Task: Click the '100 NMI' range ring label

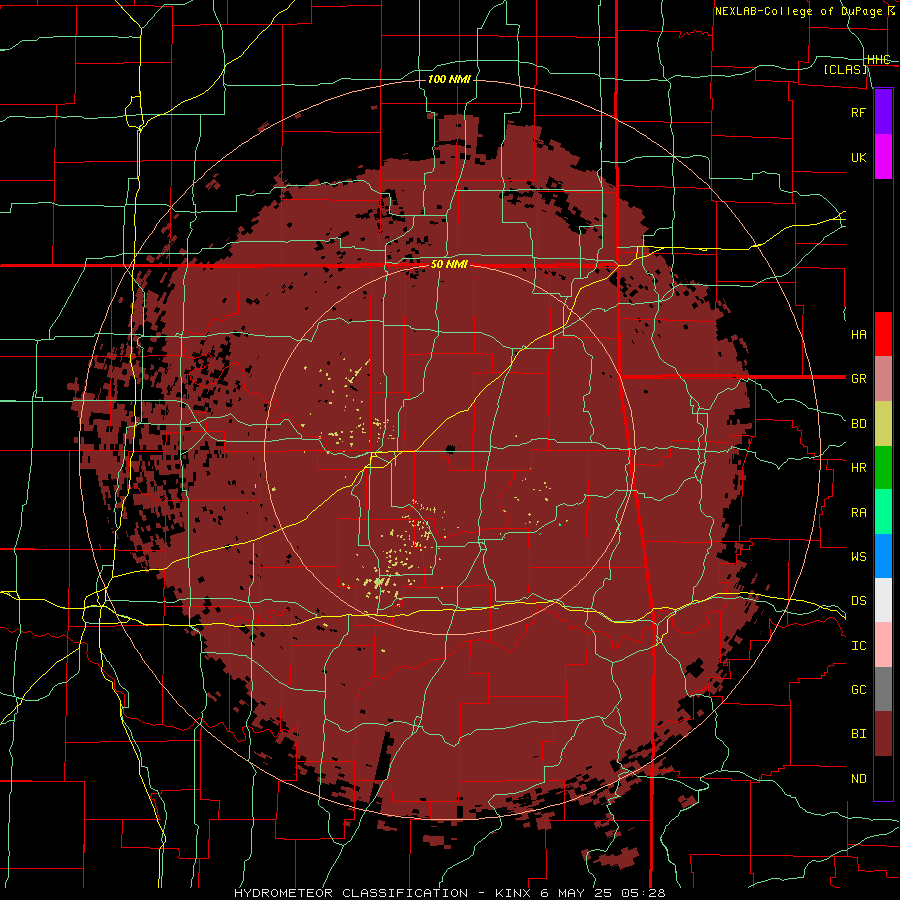Action: (449, 79)
